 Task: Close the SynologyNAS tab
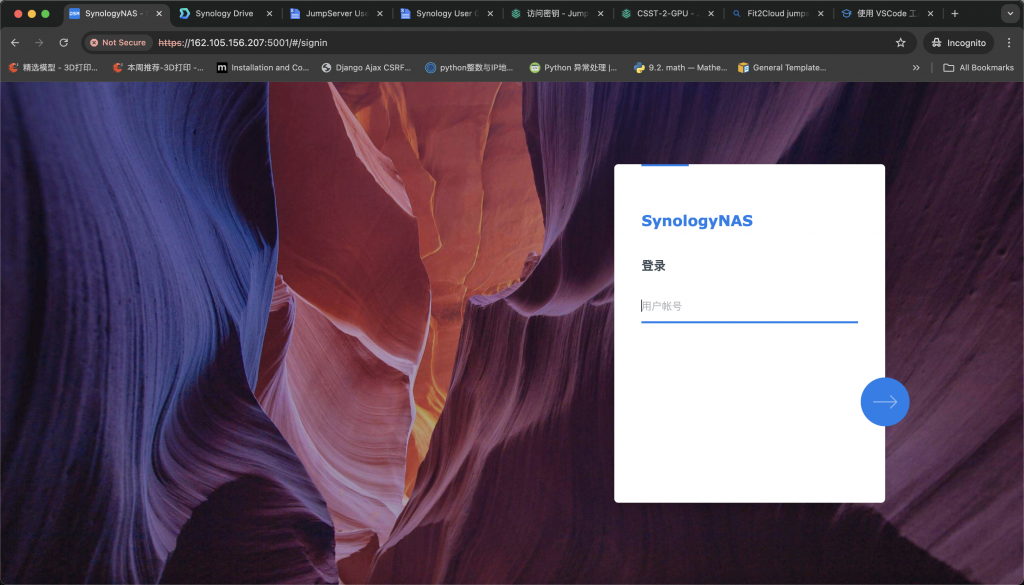click(159, 14)
